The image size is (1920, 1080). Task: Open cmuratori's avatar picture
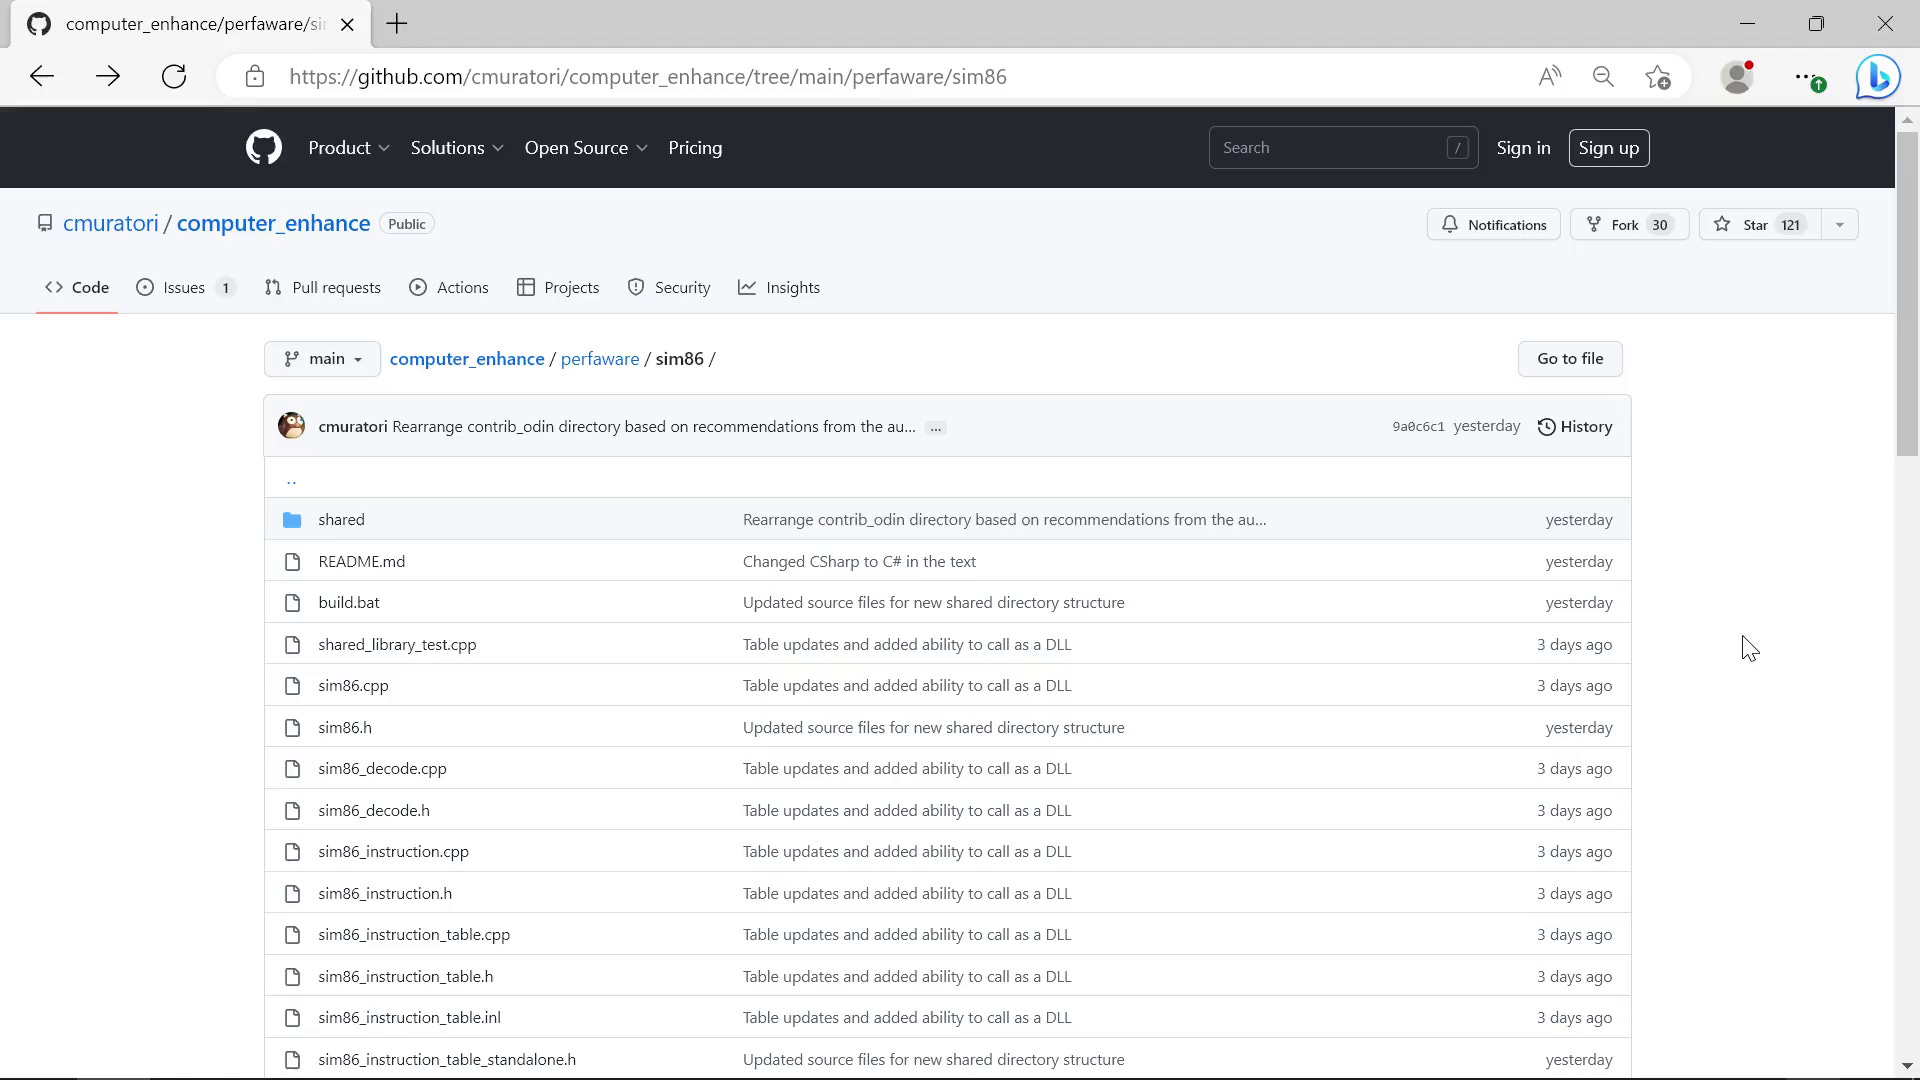(x=290, y=425)
